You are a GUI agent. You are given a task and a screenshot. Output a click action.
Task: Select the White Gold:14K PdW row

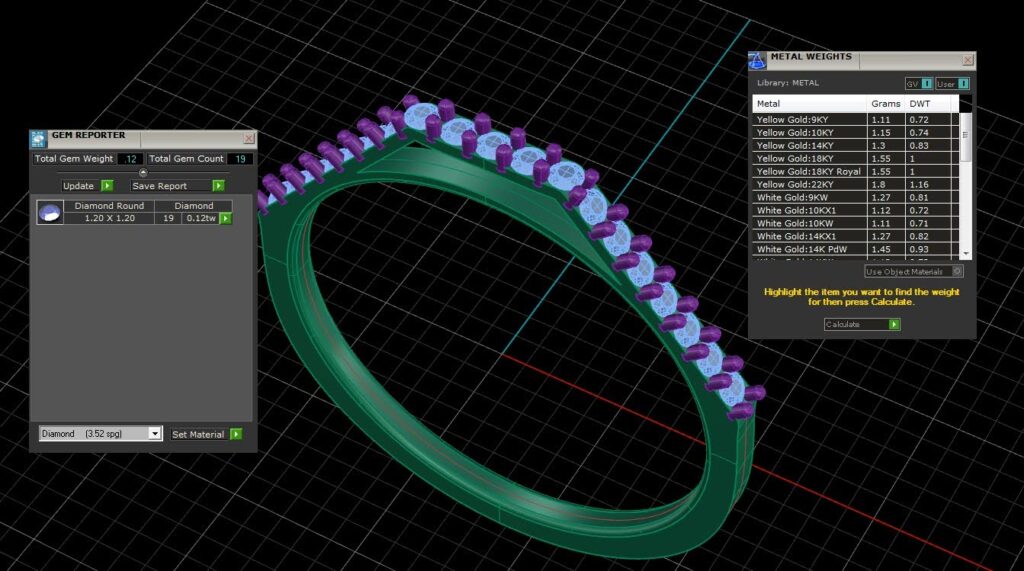coord(856,249)
